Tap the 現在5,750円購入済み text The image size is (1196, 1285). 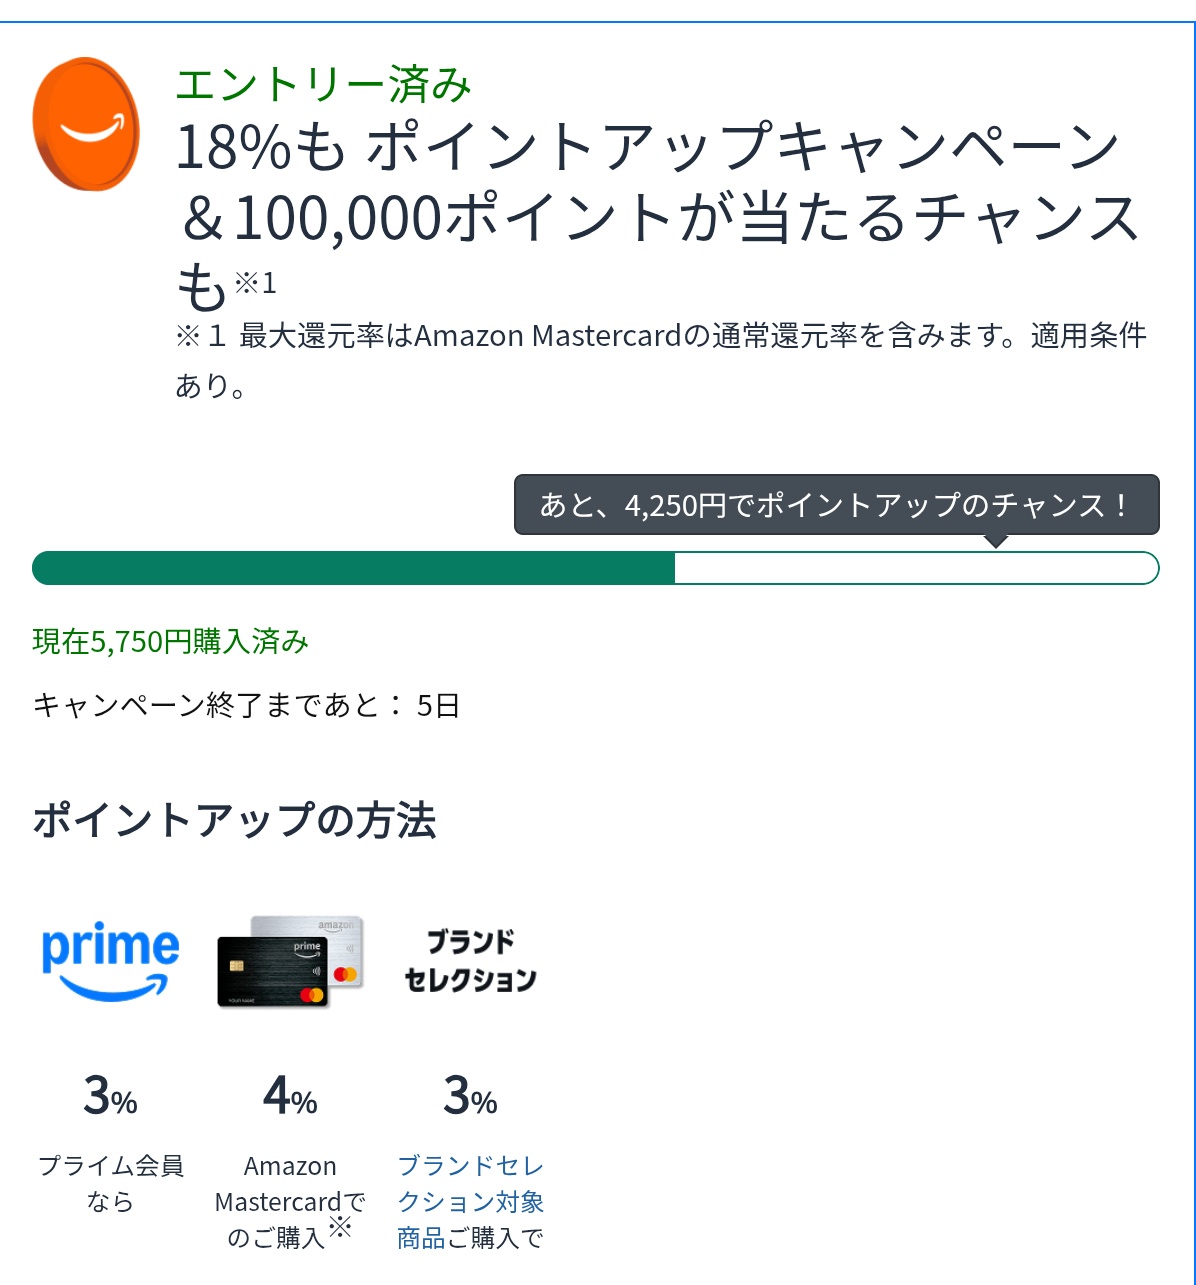point(171,641)
